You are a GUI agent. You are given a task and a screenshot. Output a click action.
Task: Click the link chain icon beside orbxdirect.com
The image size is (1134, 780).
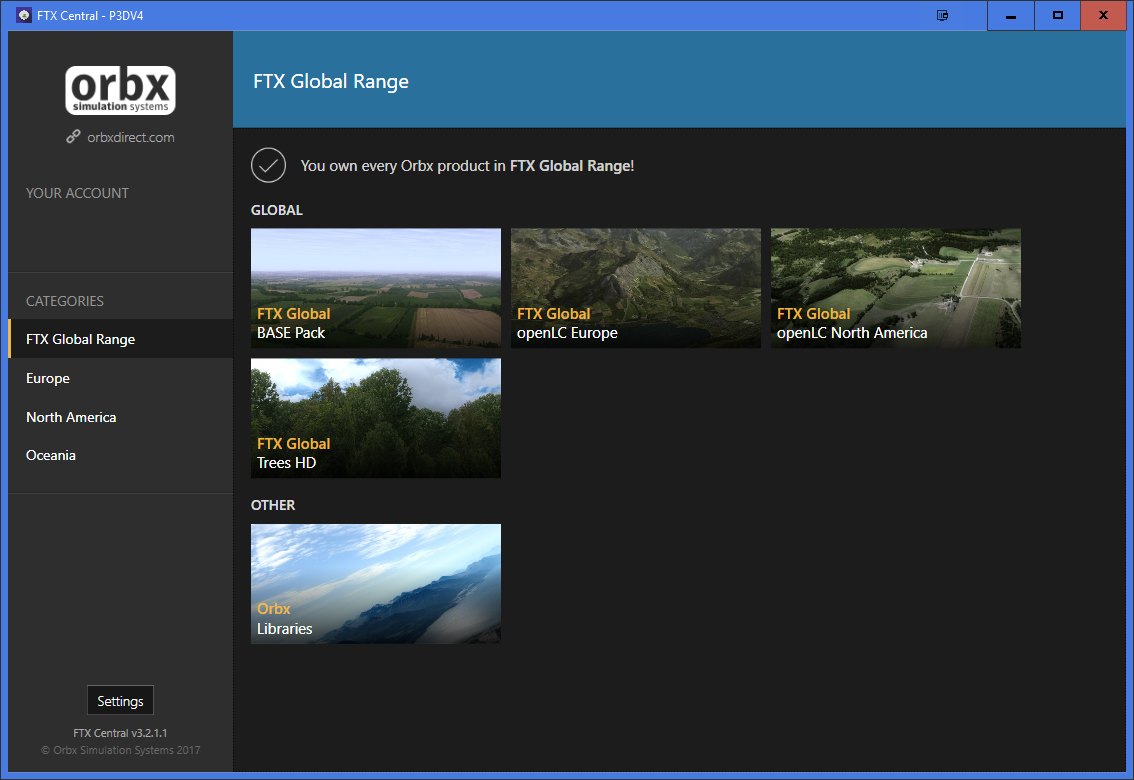(73, 136)
